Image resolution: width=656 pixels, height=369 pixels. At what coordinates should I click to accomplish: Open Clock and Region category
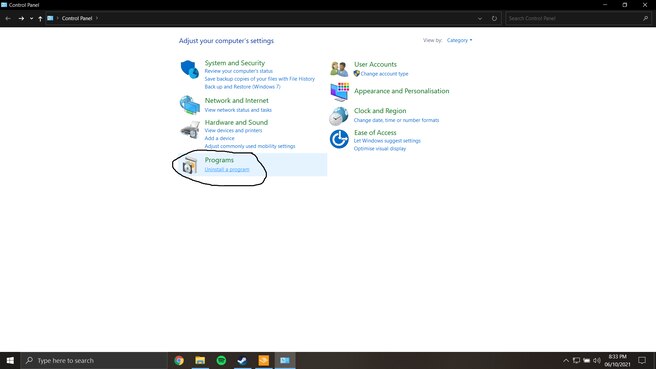(380, 111)
